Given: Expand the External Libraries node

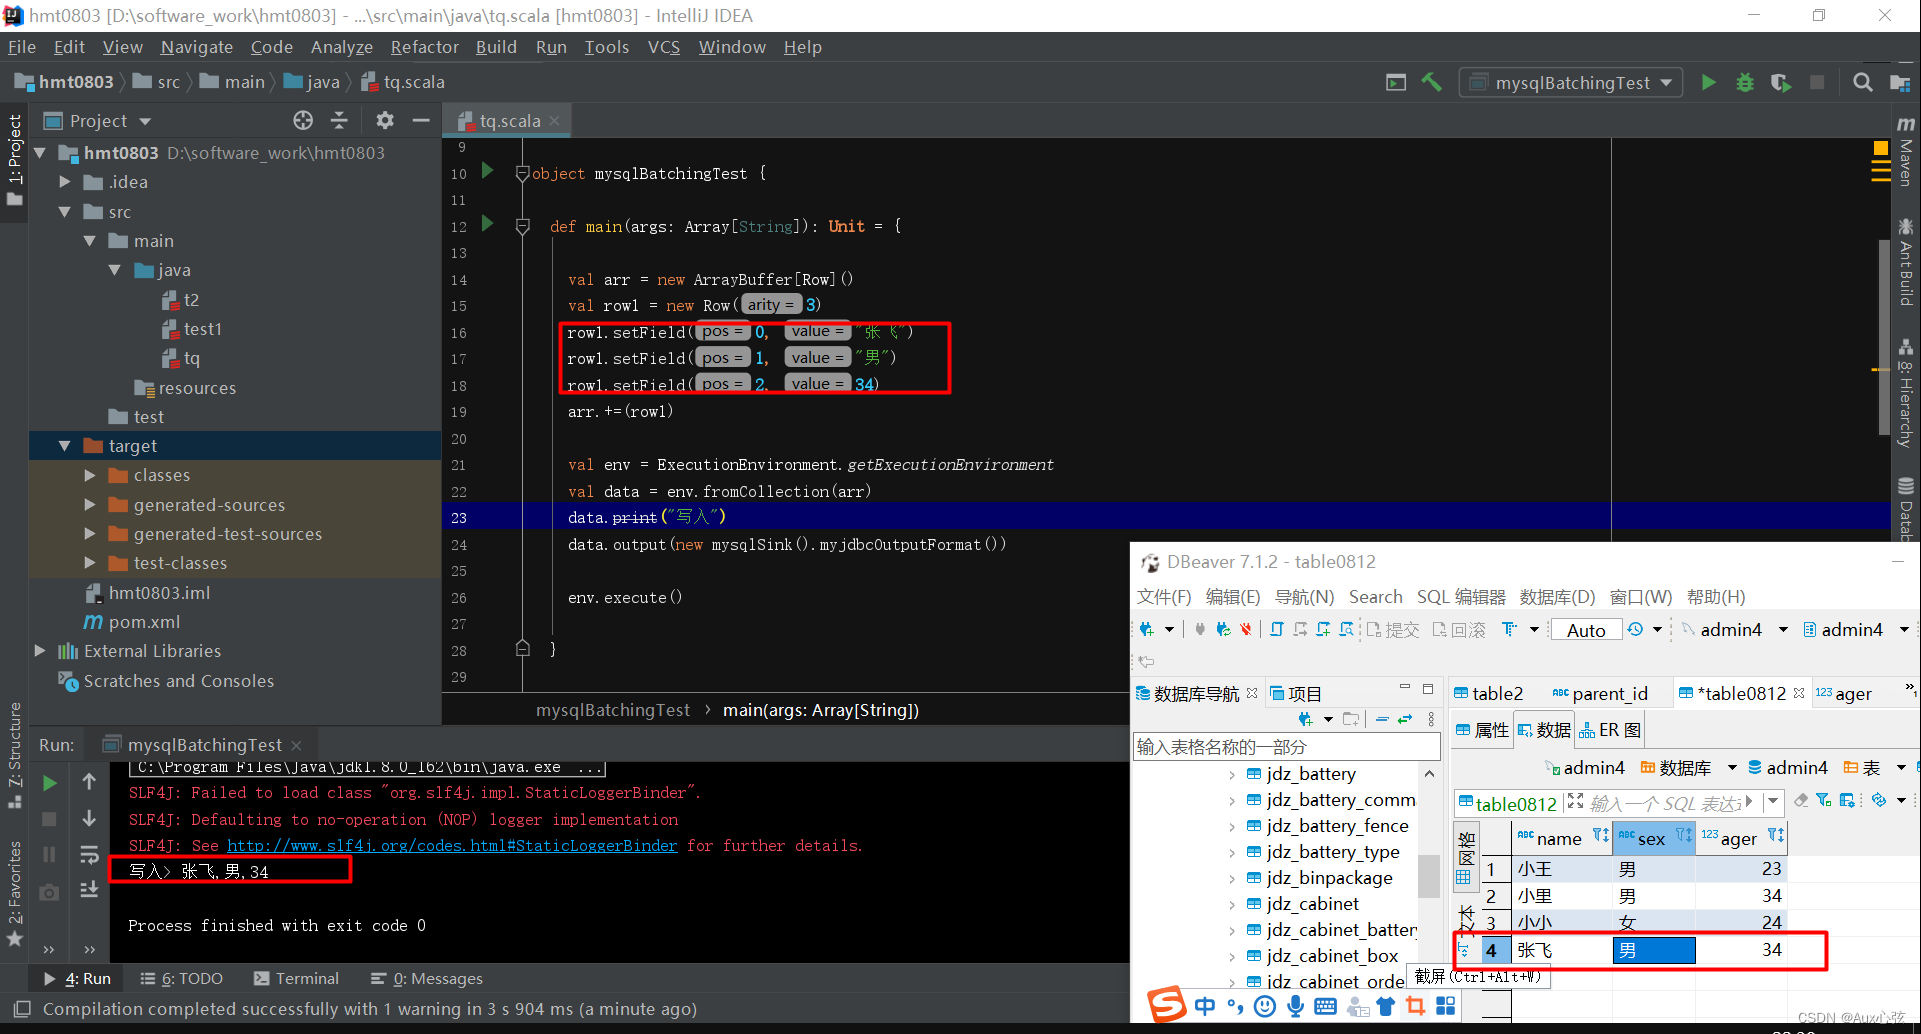Looking at the screenshot, I should 40,651.
